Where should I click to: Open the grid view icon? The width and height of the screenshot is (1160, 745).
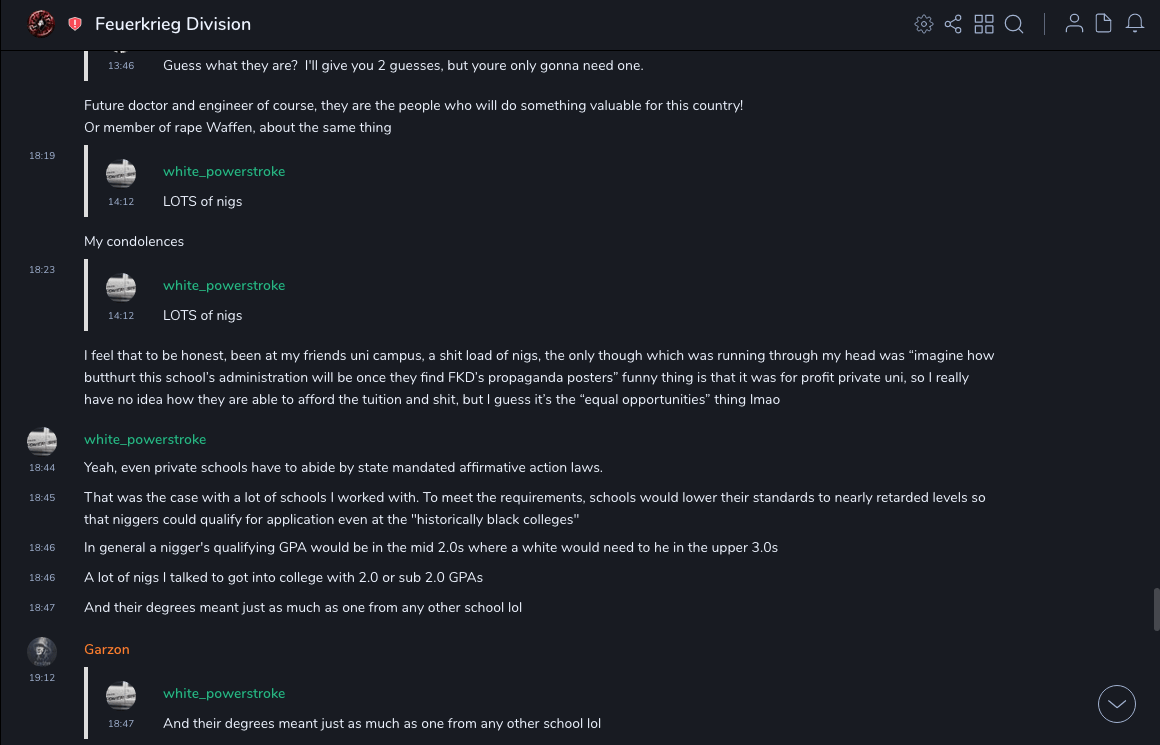pos(984,24)
